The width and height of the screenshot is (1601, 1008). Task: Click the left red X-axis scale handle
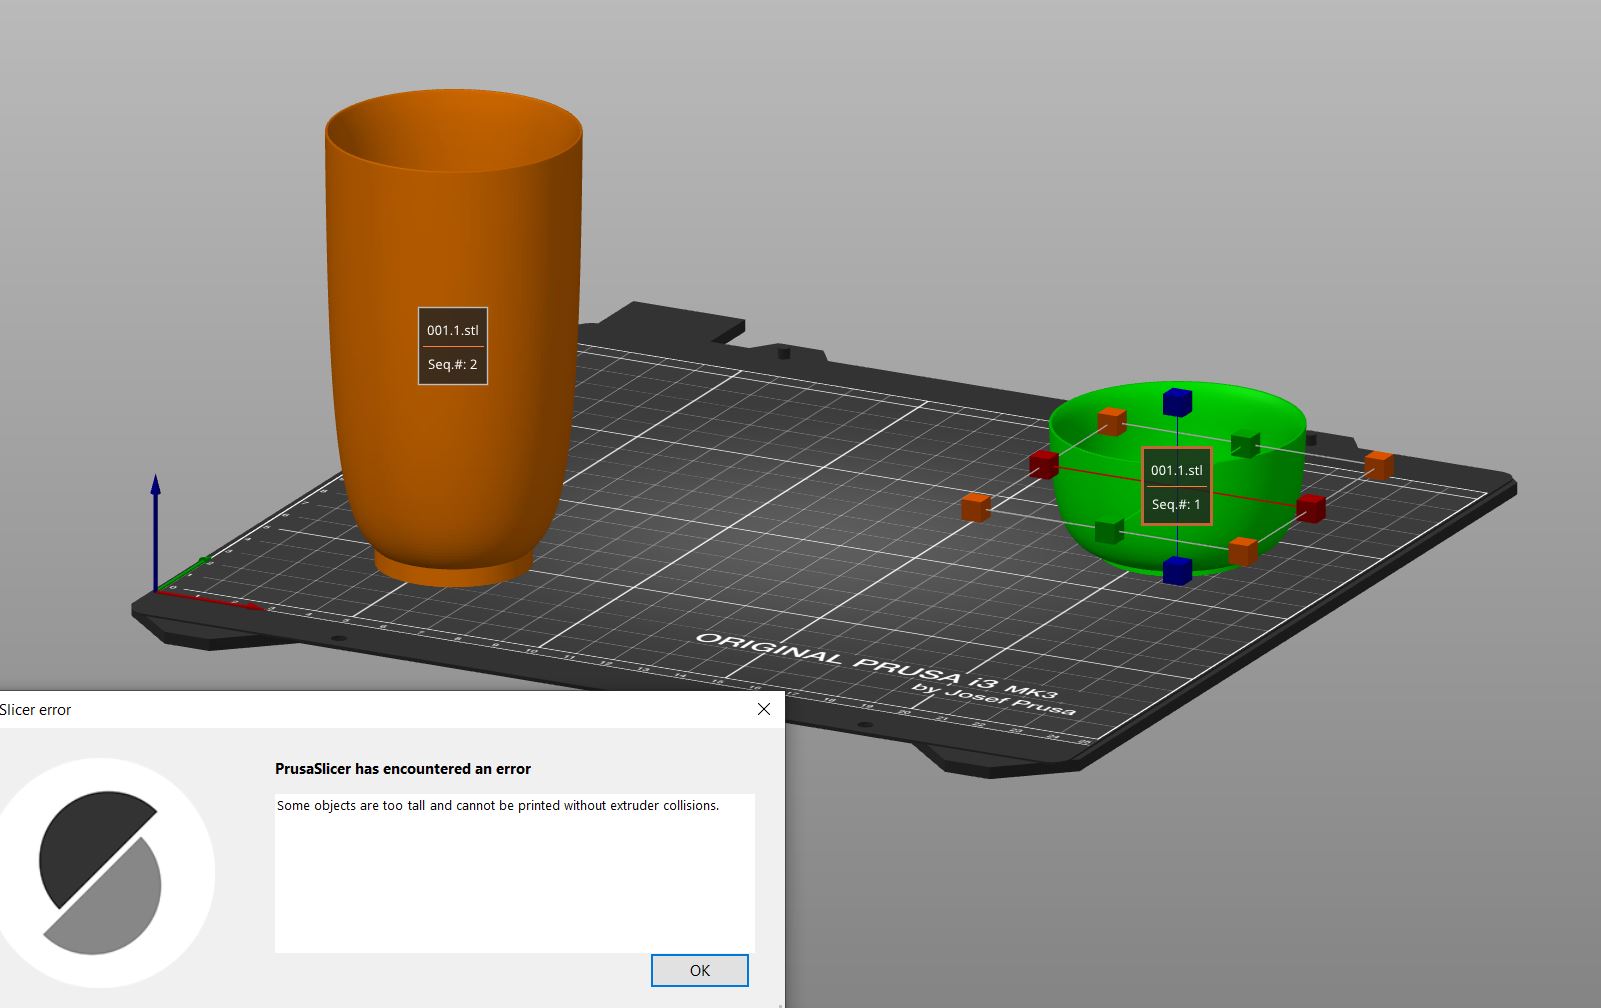(1044, 464)
